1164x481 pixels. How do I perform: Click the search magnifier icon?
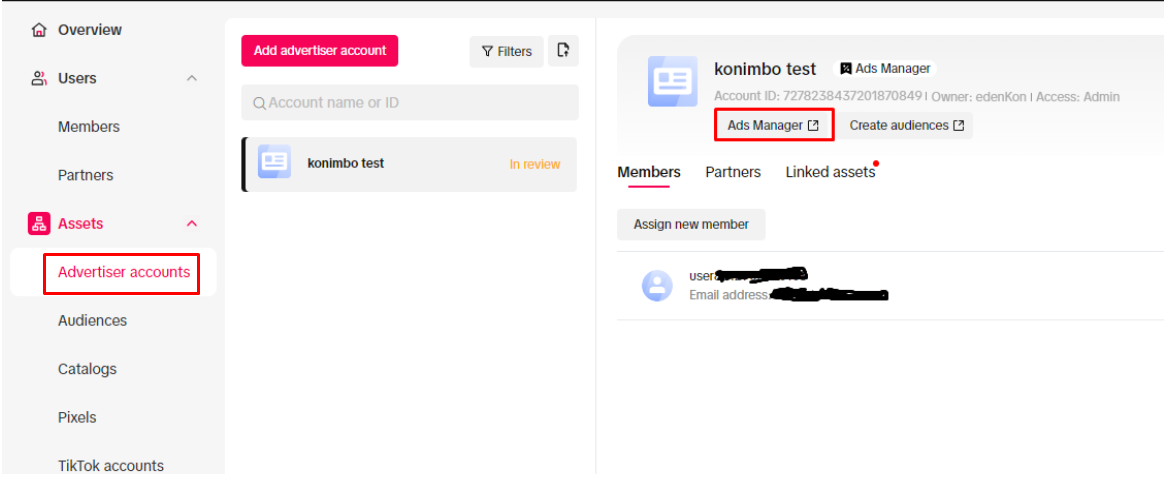click(259, 103)
